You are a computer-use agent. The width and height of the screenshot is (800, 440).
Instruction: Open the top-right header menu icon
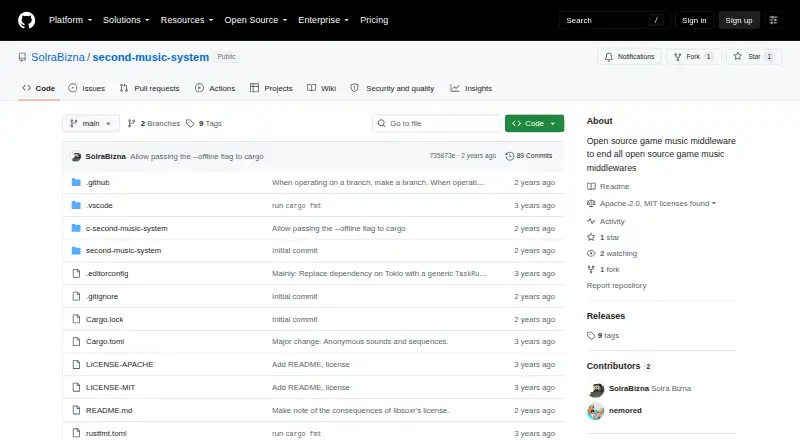[773, 20]
